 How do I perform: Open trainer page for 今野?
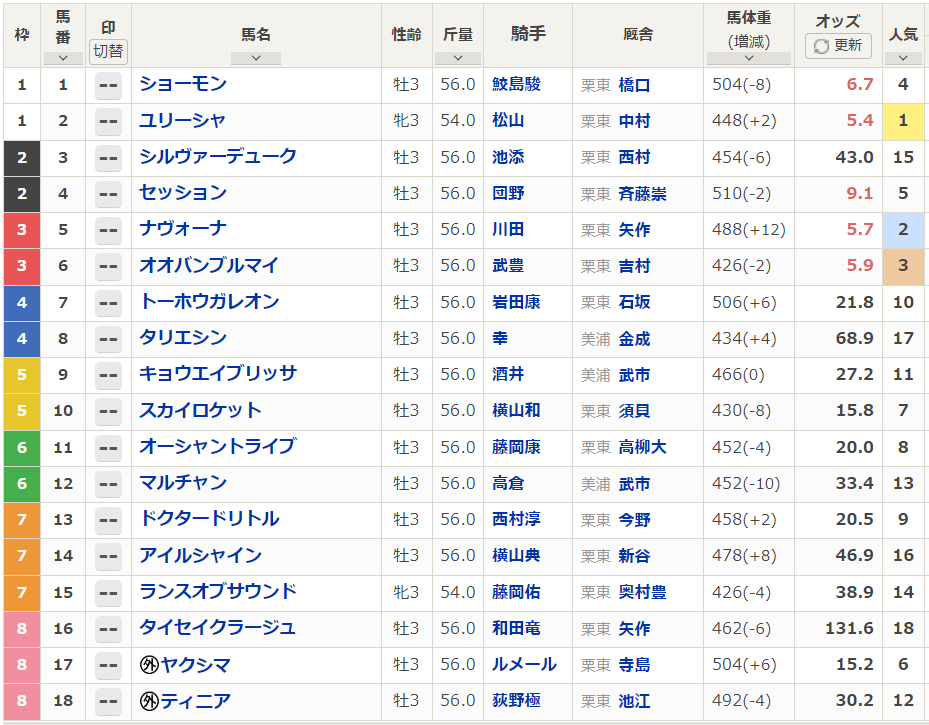click(x=635, y=520)
